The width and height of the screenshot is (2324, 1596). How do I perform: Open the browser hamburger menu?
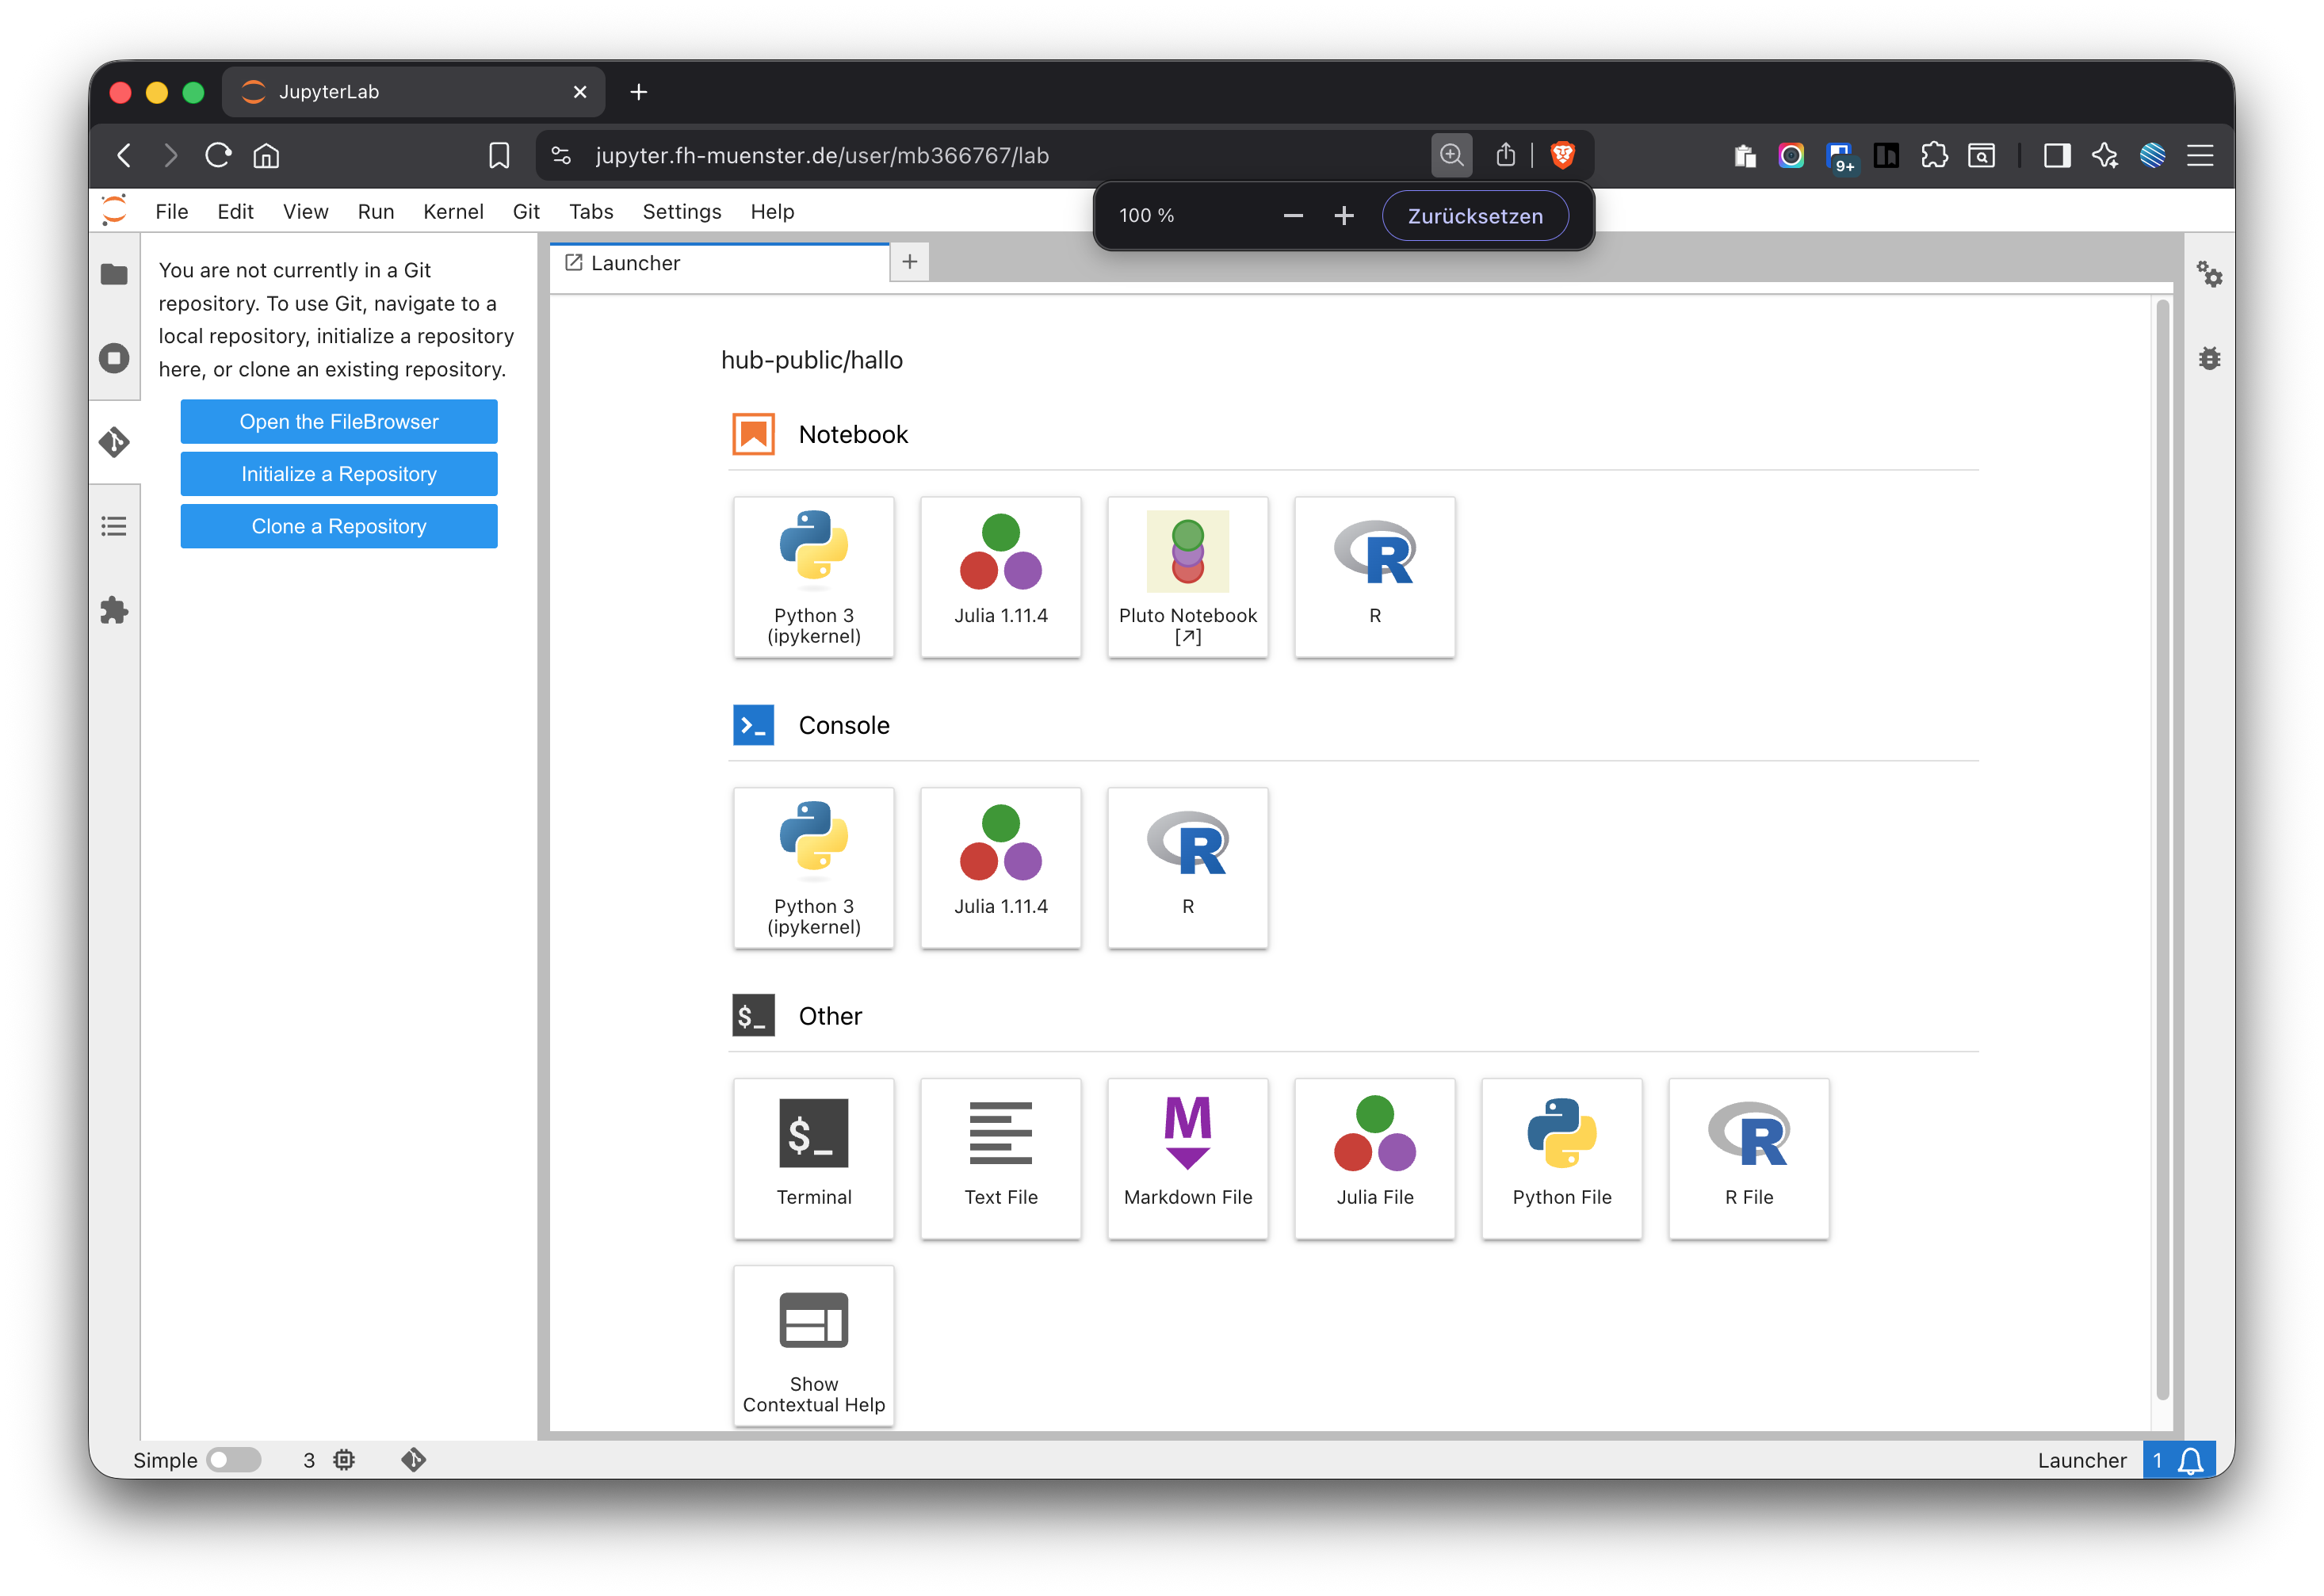(x=2199, y=155)
